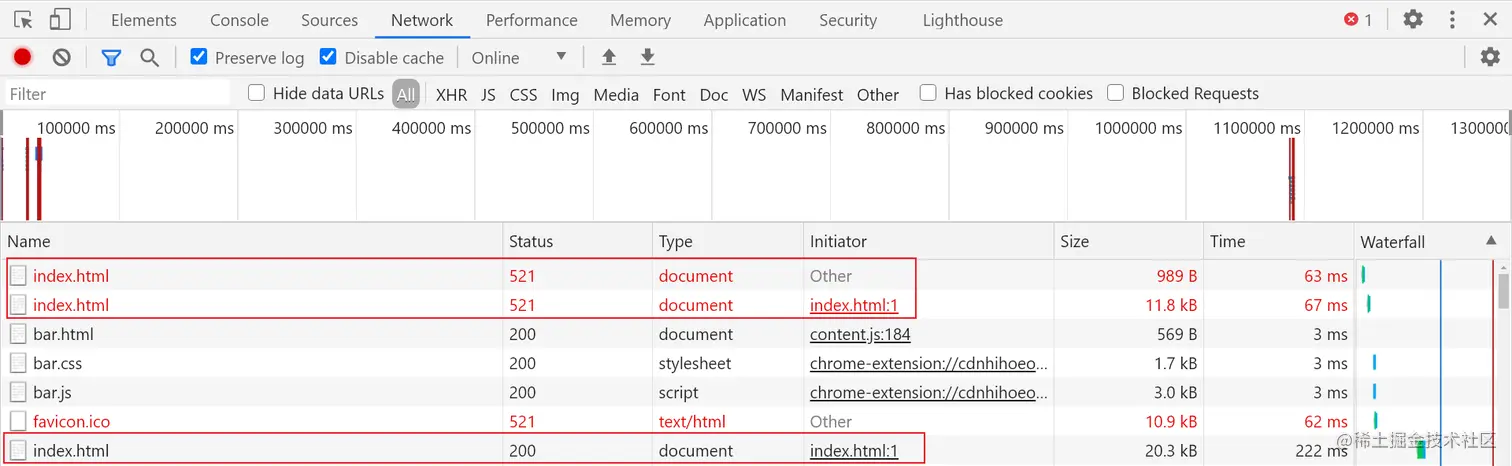Open DevTools settings gear in tab bar
This screenshot has width=1512, height=466.
[x=1413, y=19]
